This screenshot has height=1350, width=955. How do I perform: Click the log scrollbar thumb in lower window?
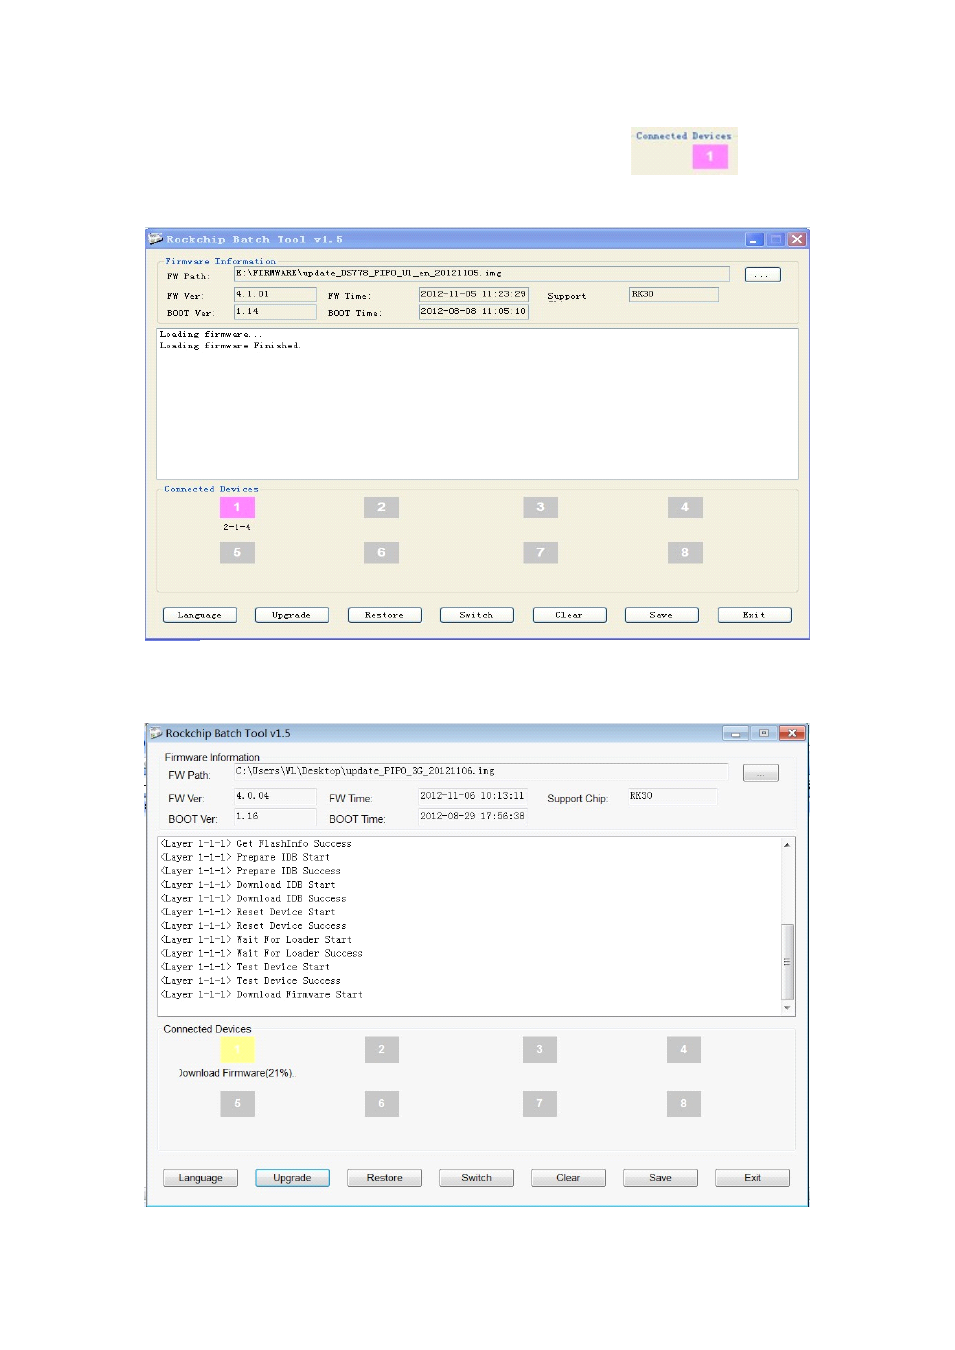787,962
